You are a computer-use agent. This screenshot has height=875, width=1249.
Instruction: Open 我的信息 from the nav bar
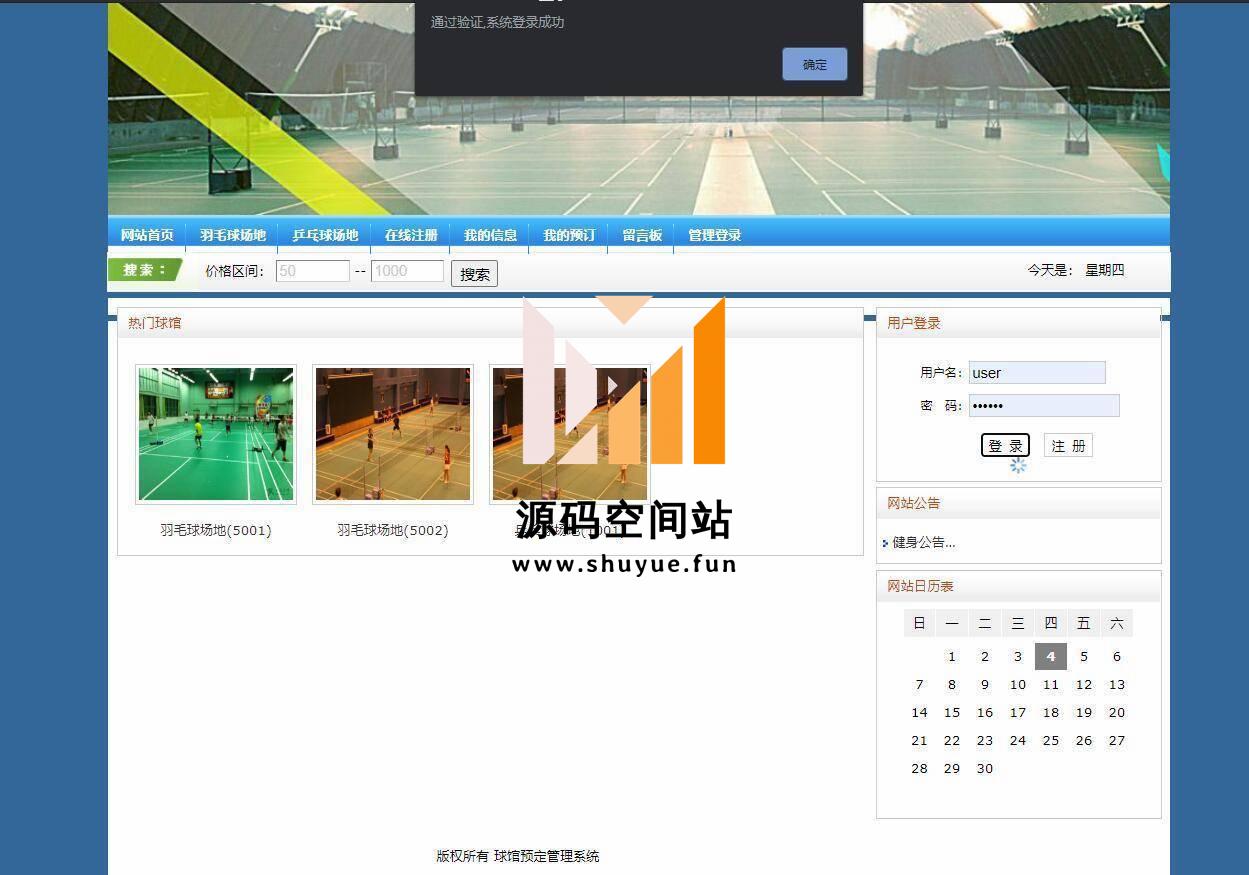[x=490, y=235]
